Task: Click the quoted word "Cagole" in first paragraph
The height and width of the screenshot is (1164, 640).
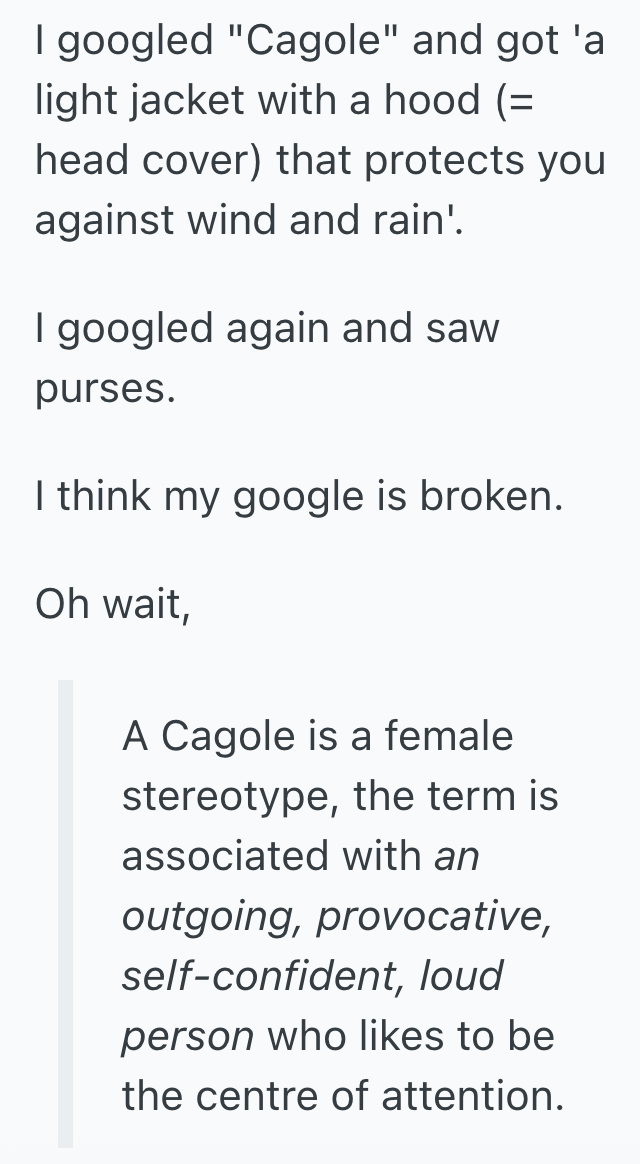Action: [318, 42]
